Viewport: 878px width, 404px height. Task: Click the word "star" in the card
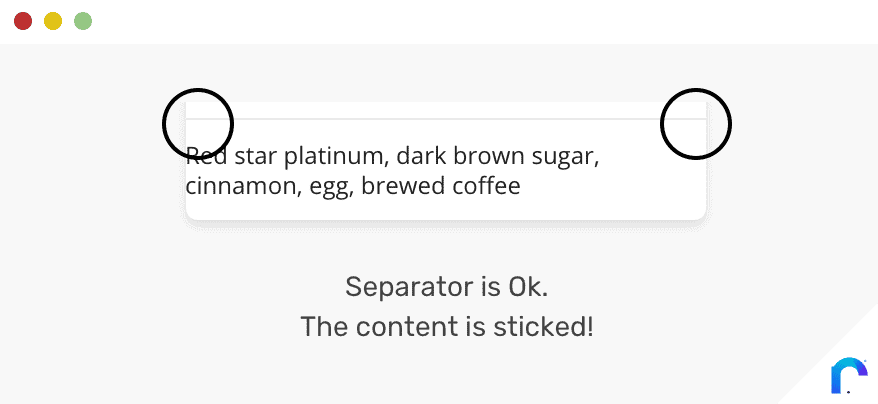pyautogui.click(x=255, y=157)
